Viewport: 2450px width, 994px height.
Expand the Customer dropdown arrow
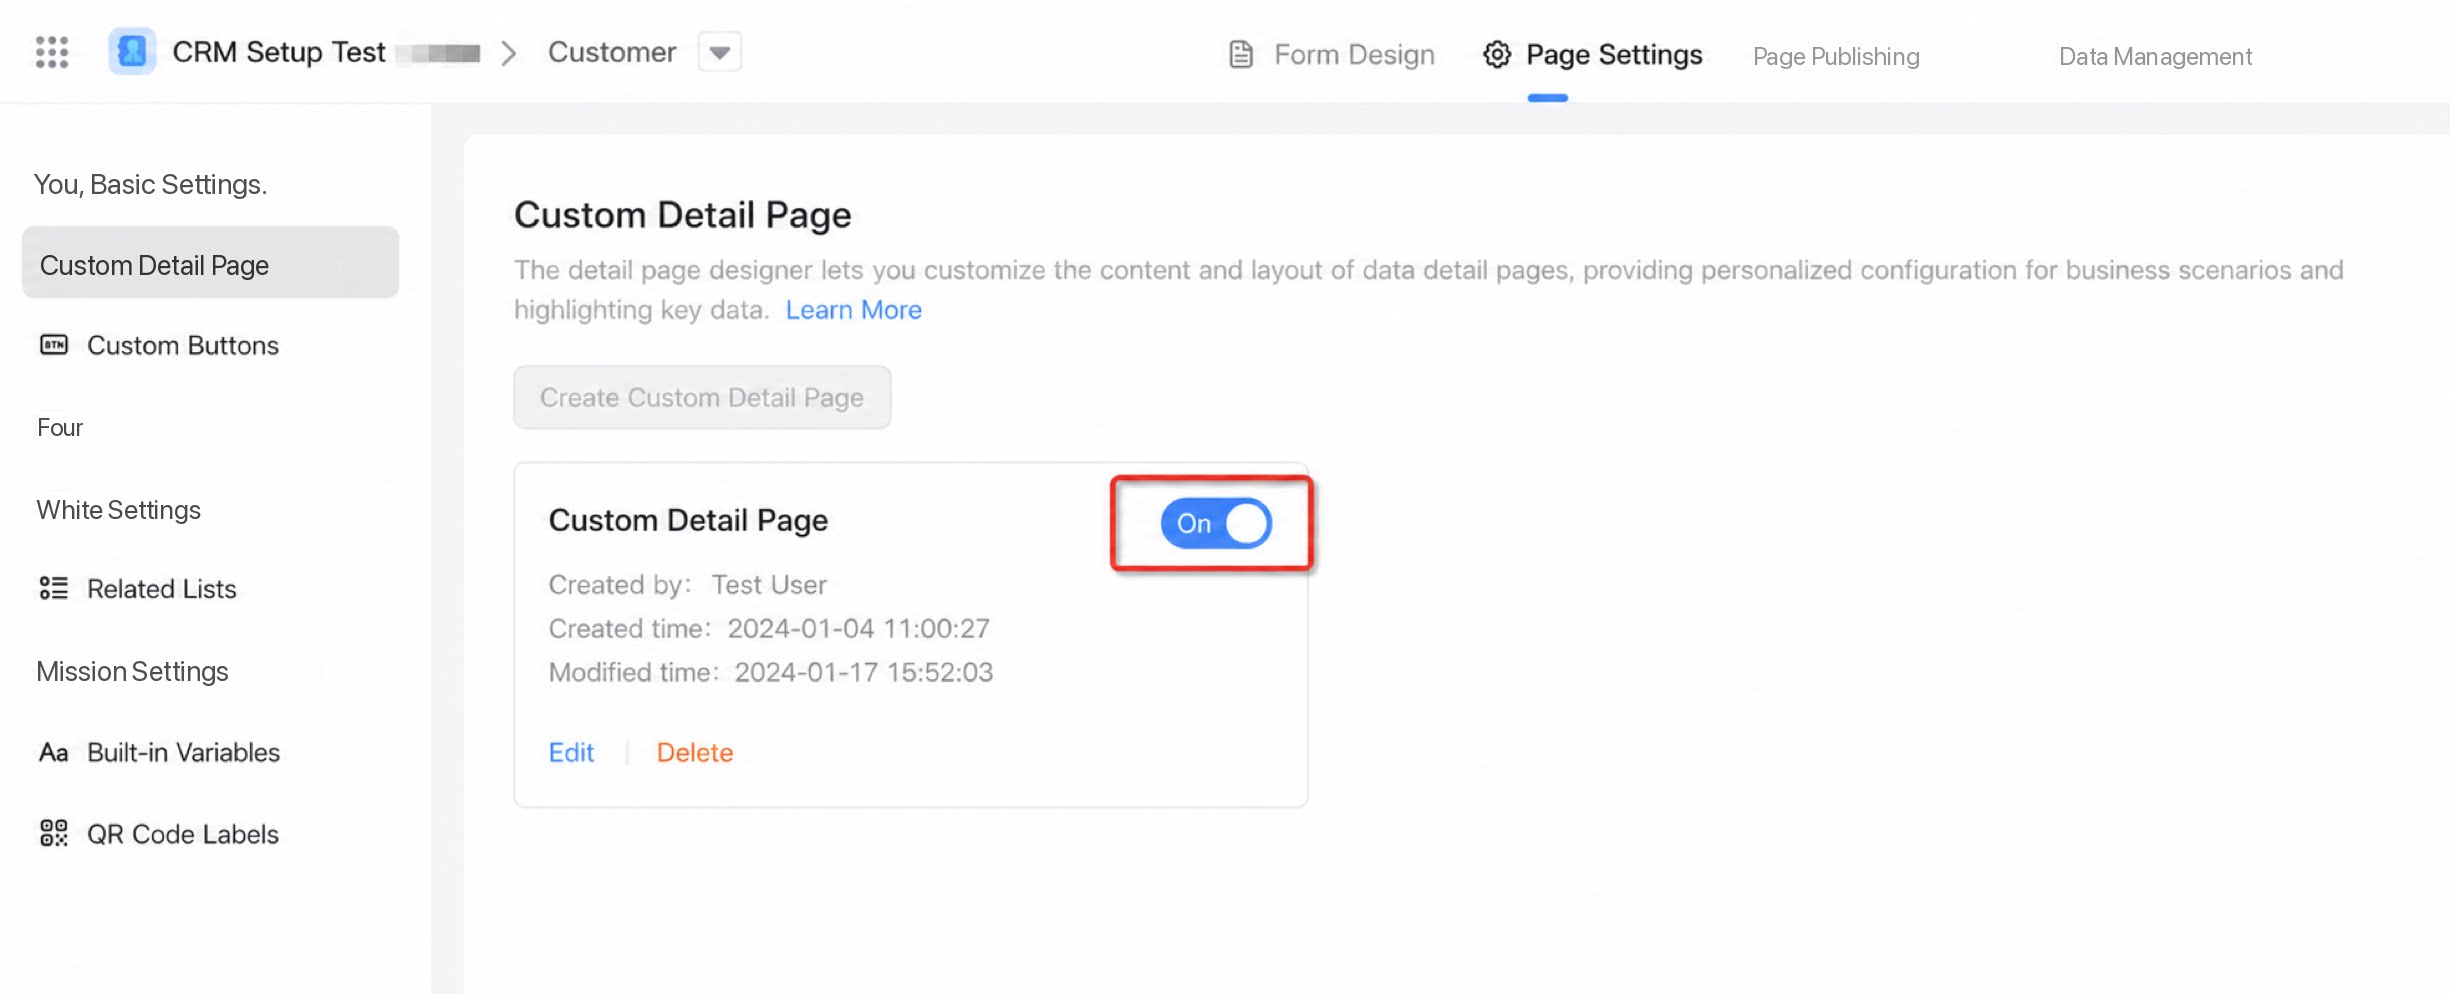(720, 52)
